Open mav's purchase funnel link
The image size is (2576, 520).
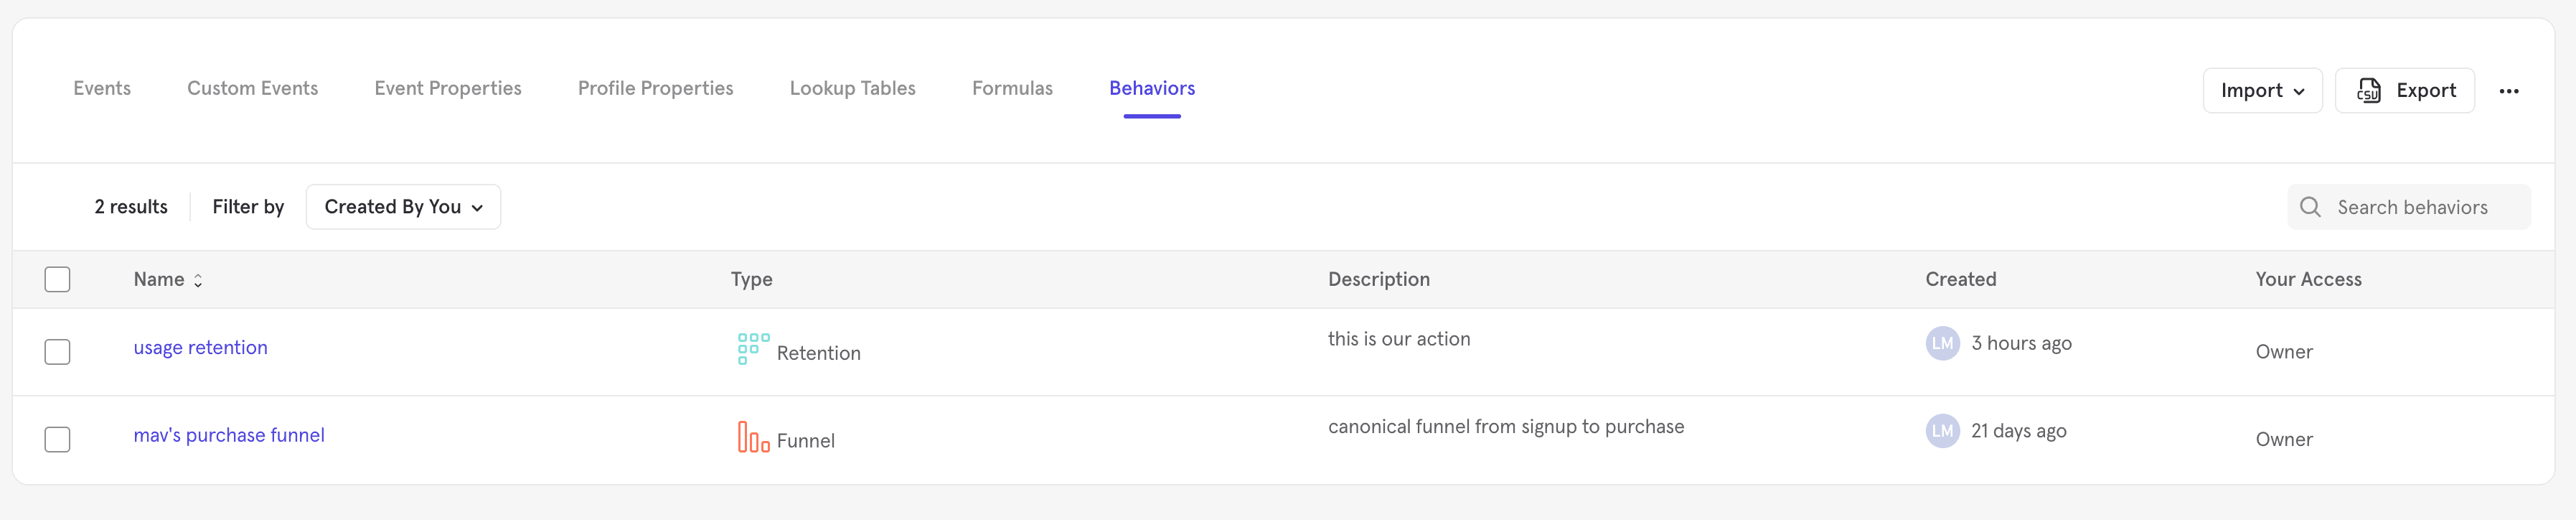pos(229,435)
